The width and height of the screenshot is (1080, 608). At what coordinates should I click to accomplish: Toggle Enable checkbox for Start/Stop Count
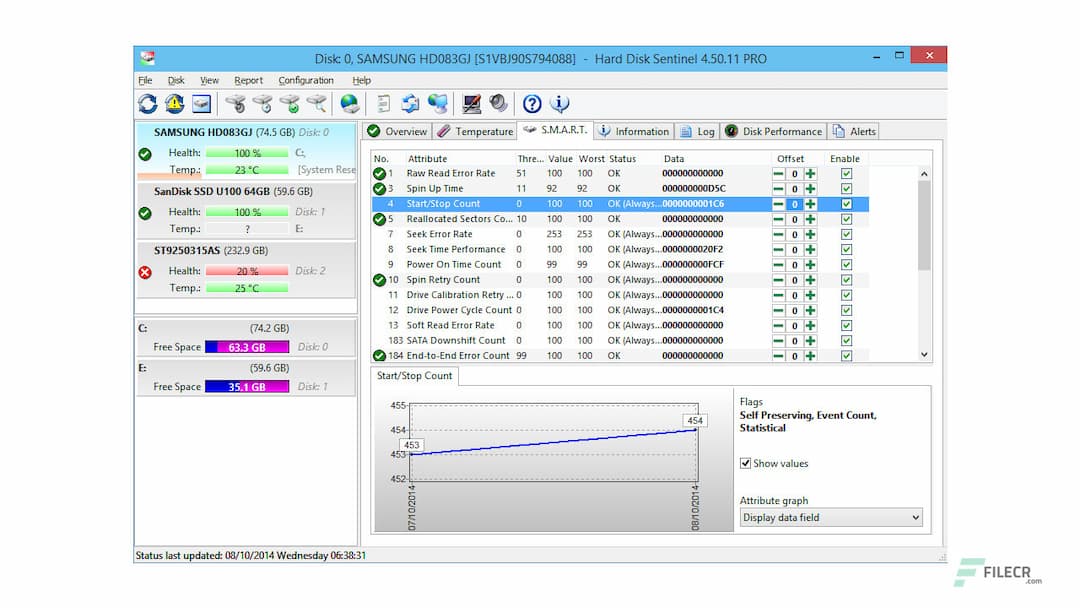[x=847, y=204]
